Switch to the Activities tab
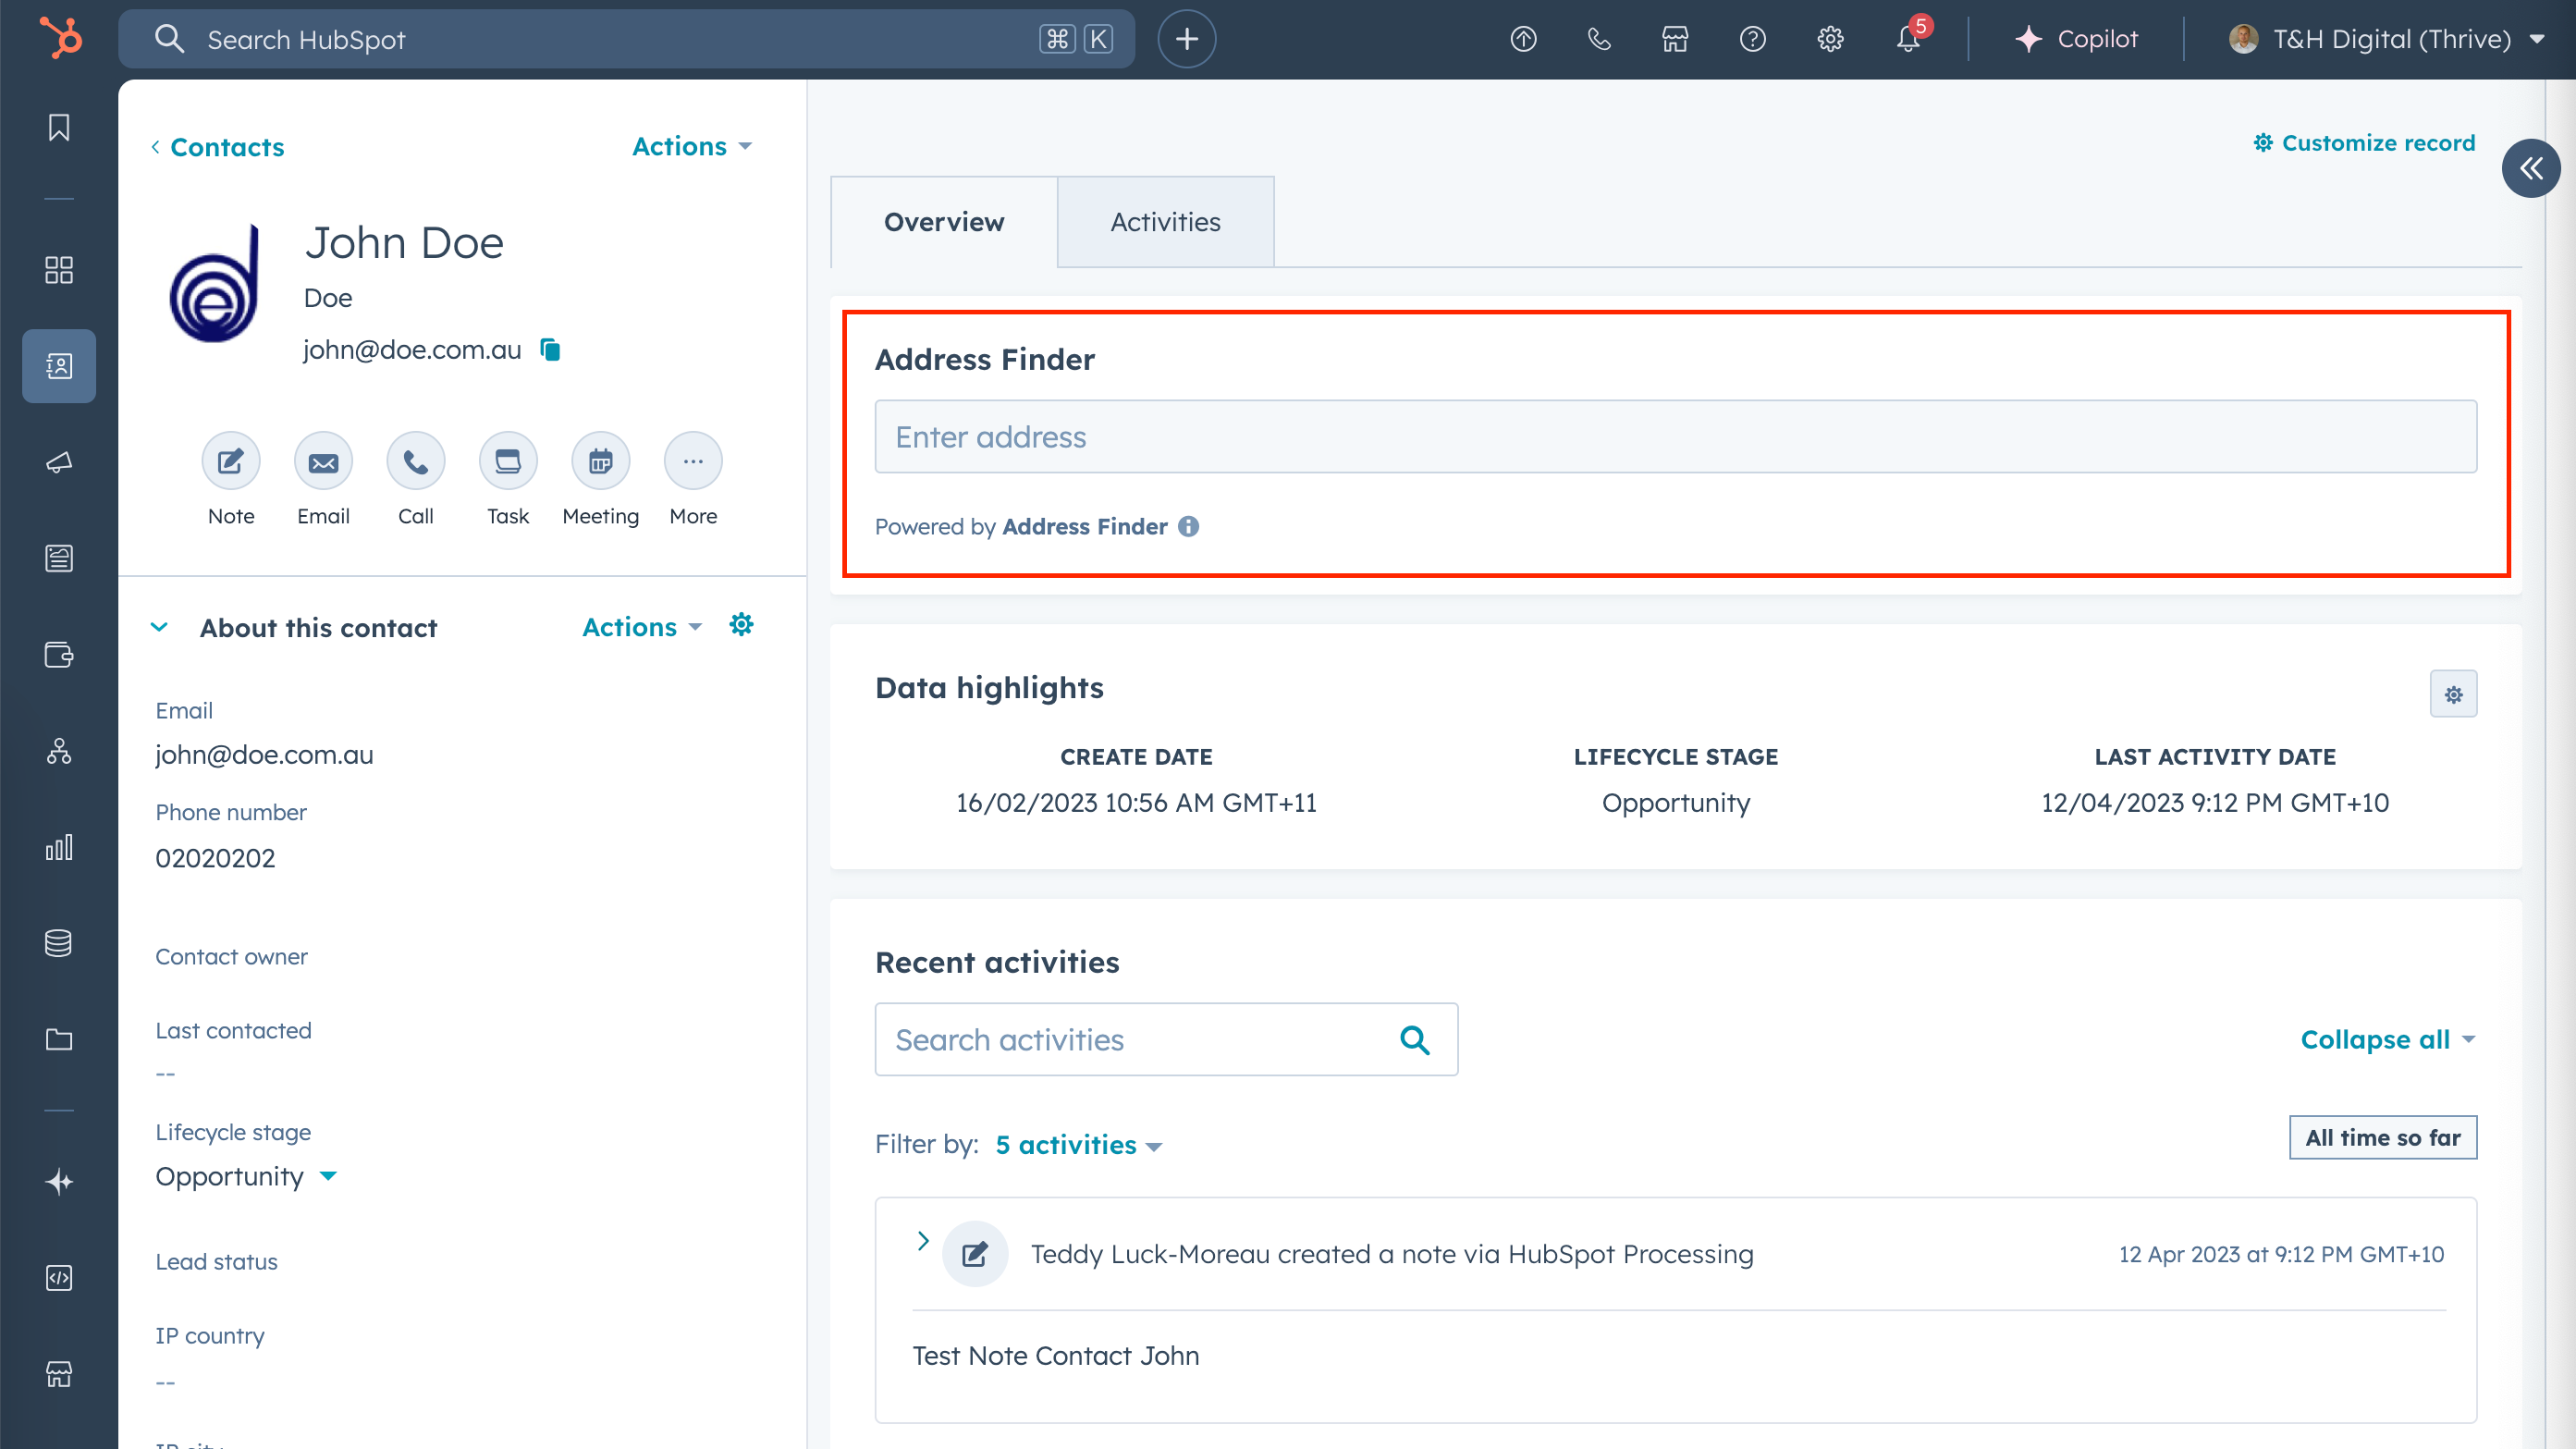Screen dimensions: 2576x1449 (1165, 222)
